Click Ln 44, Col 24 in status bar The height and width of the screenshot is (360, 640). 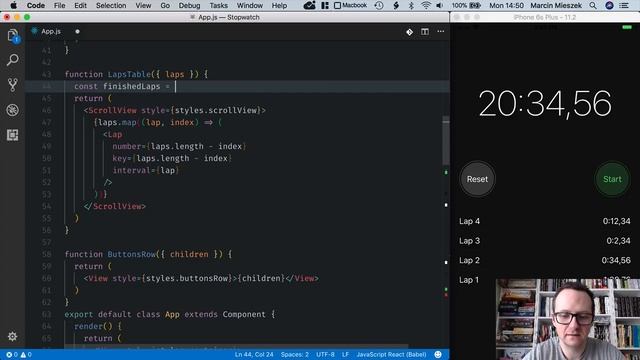click(254, 355)
